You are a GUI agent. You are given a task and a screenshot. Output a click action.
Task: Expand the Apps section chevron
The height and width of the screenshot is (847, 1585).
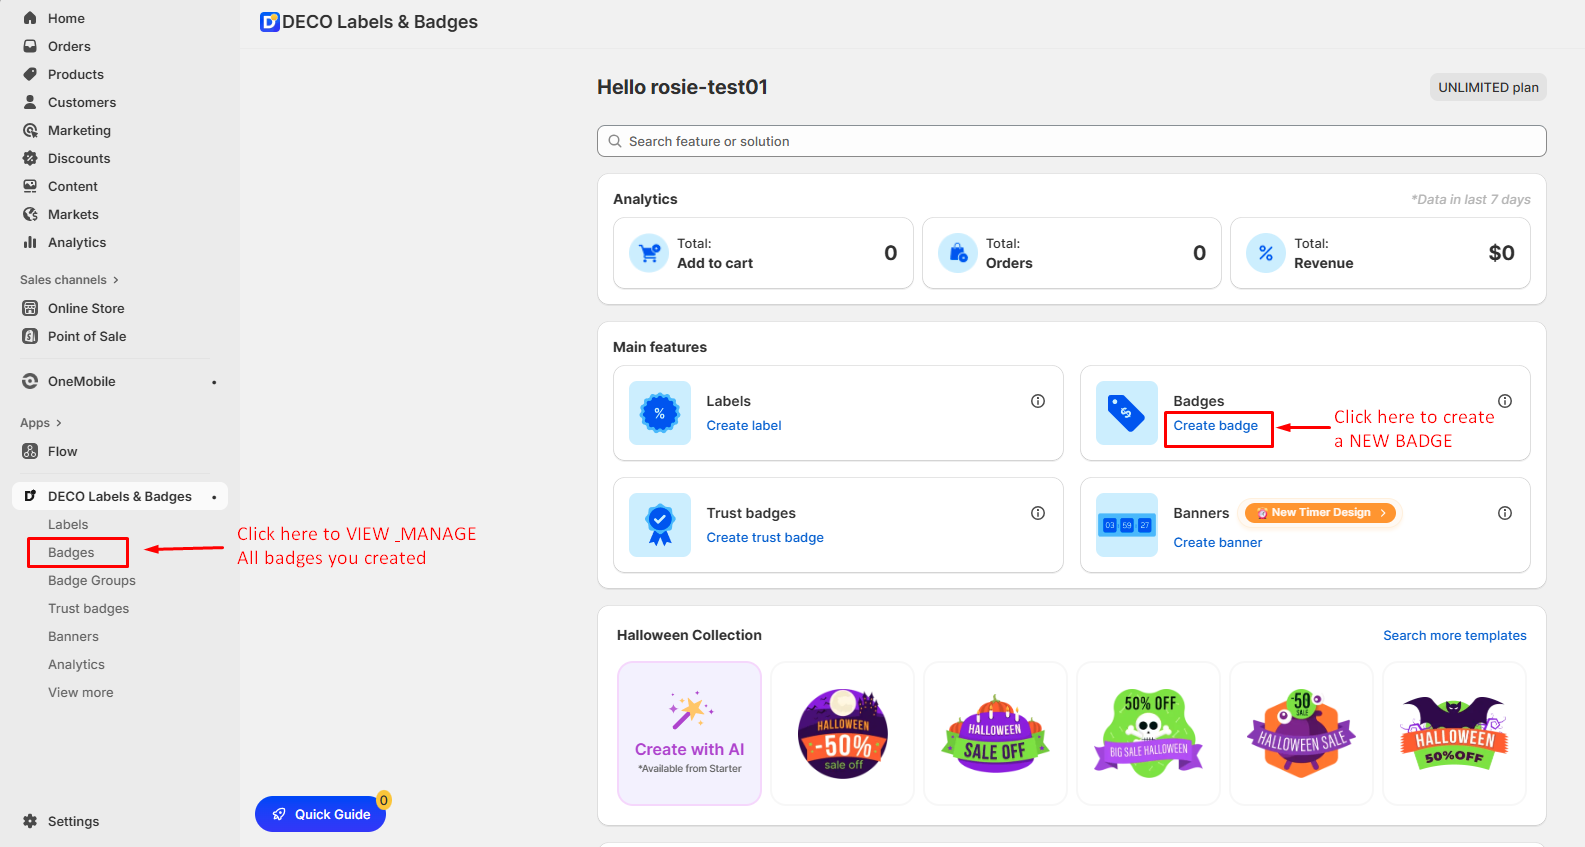[58, 423]
